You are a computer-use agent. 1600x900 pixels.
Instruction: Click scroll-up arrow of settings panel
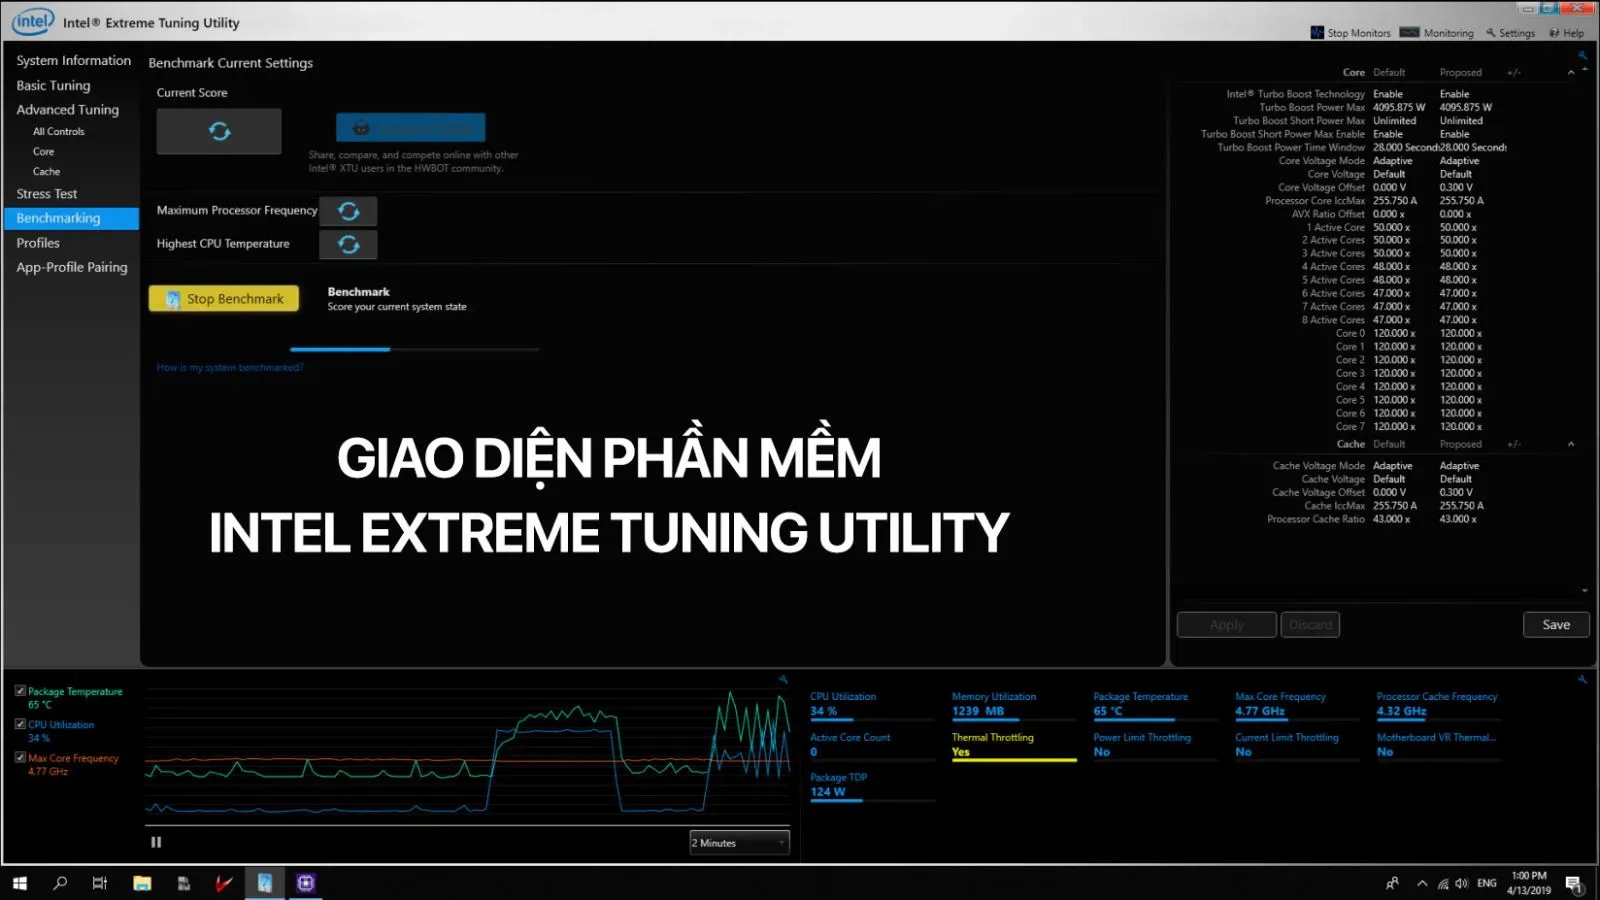click(x=1585, y=68)
